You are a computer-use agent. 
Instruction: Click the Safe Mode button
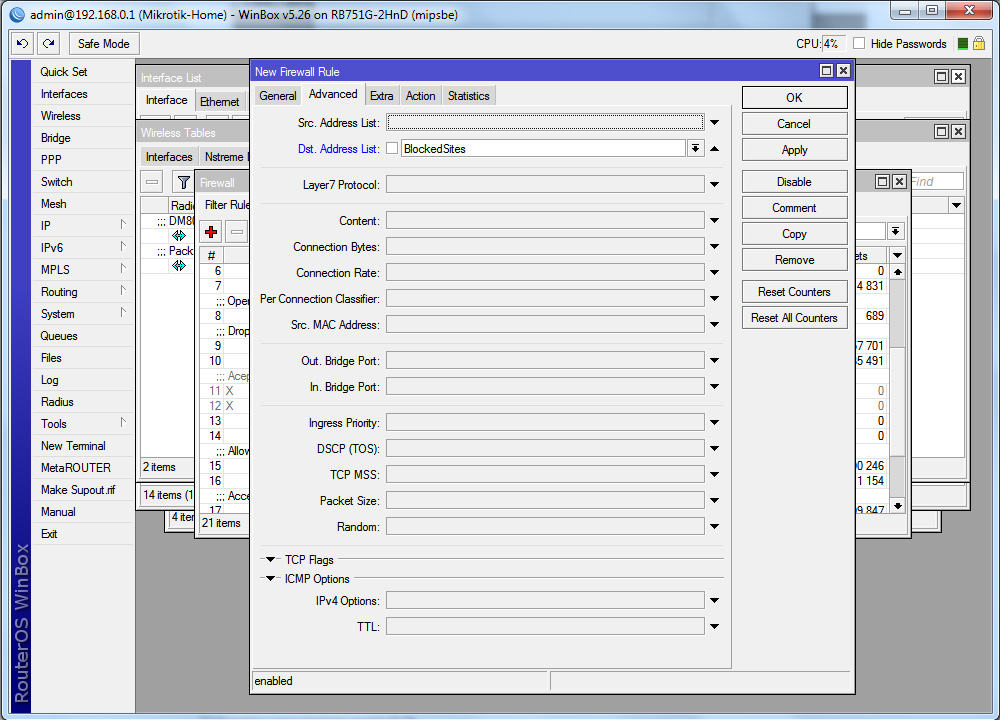[x=103, y=44]
